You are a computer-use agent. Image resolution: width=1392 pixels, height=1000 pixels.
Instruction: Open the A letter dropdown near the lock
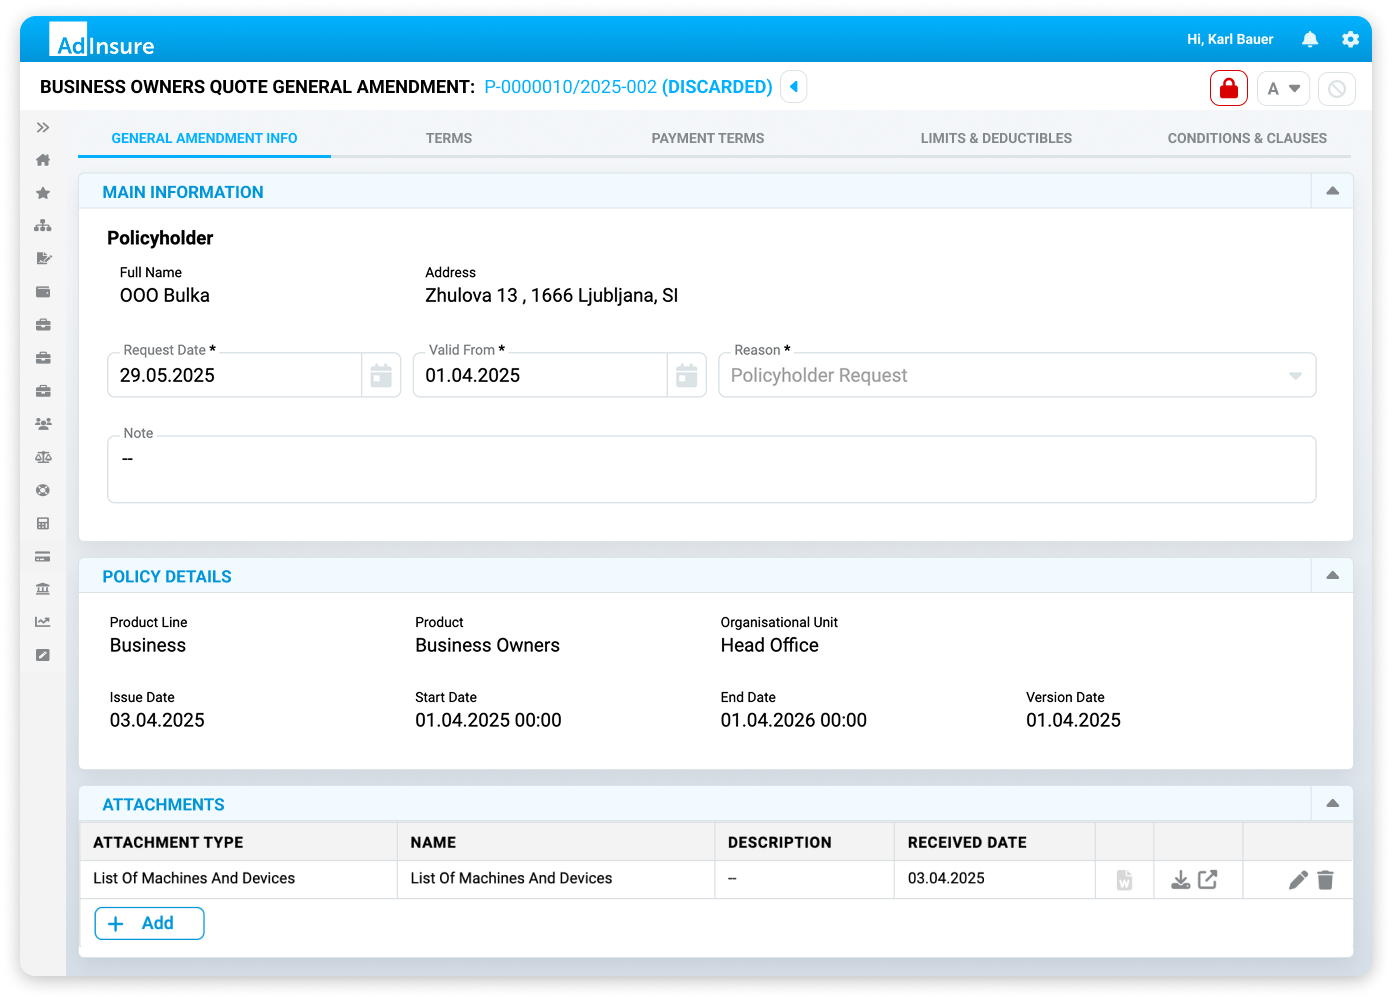pyautogui.click(x=1283, y=88)
